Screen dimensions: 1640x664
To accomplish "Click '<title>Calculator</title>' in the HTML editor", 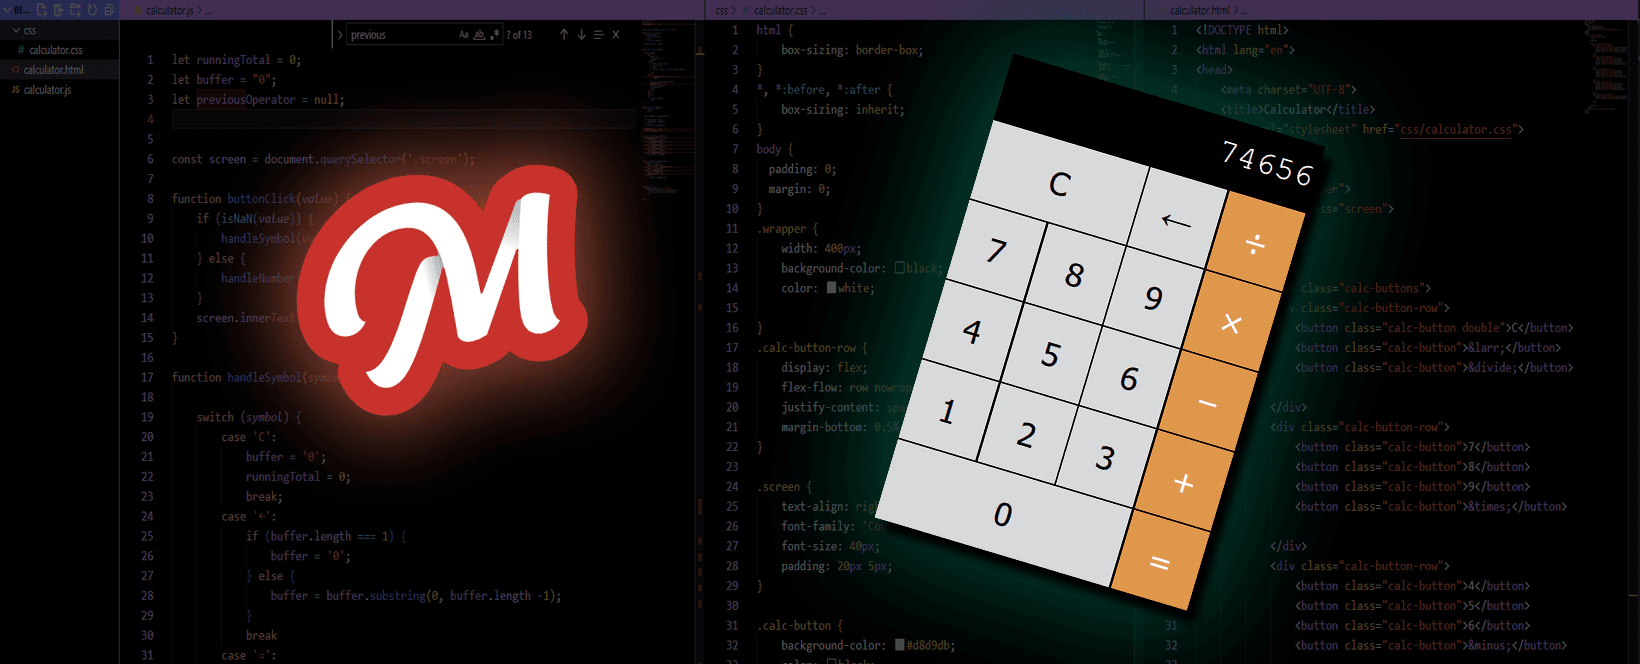I will (1298, 109).
